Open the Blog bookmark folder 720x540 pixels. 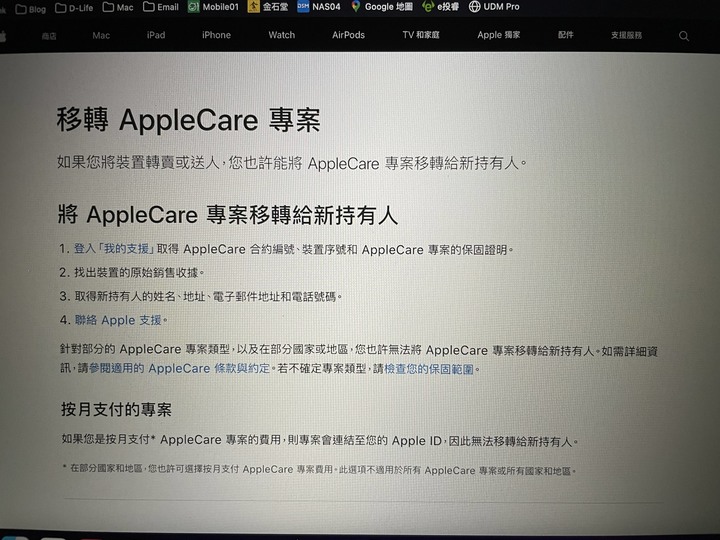click(x=31, y=9)
